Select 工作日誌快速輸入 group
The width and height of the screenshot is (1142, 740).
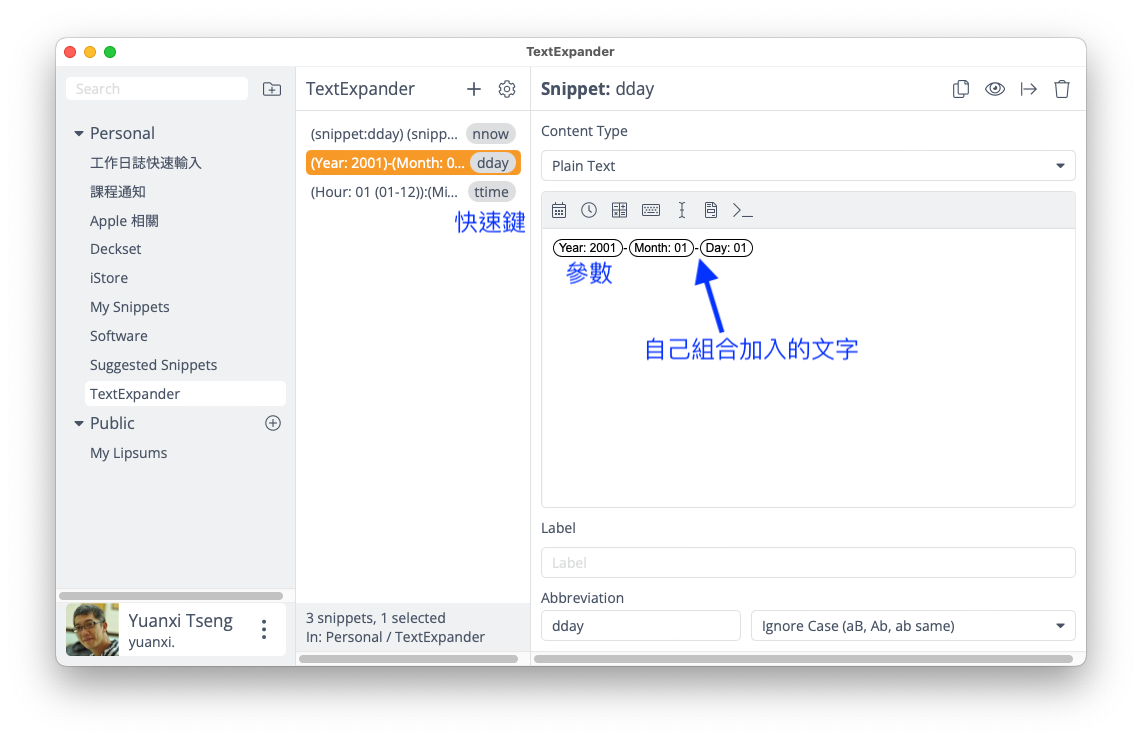(146, 162)
